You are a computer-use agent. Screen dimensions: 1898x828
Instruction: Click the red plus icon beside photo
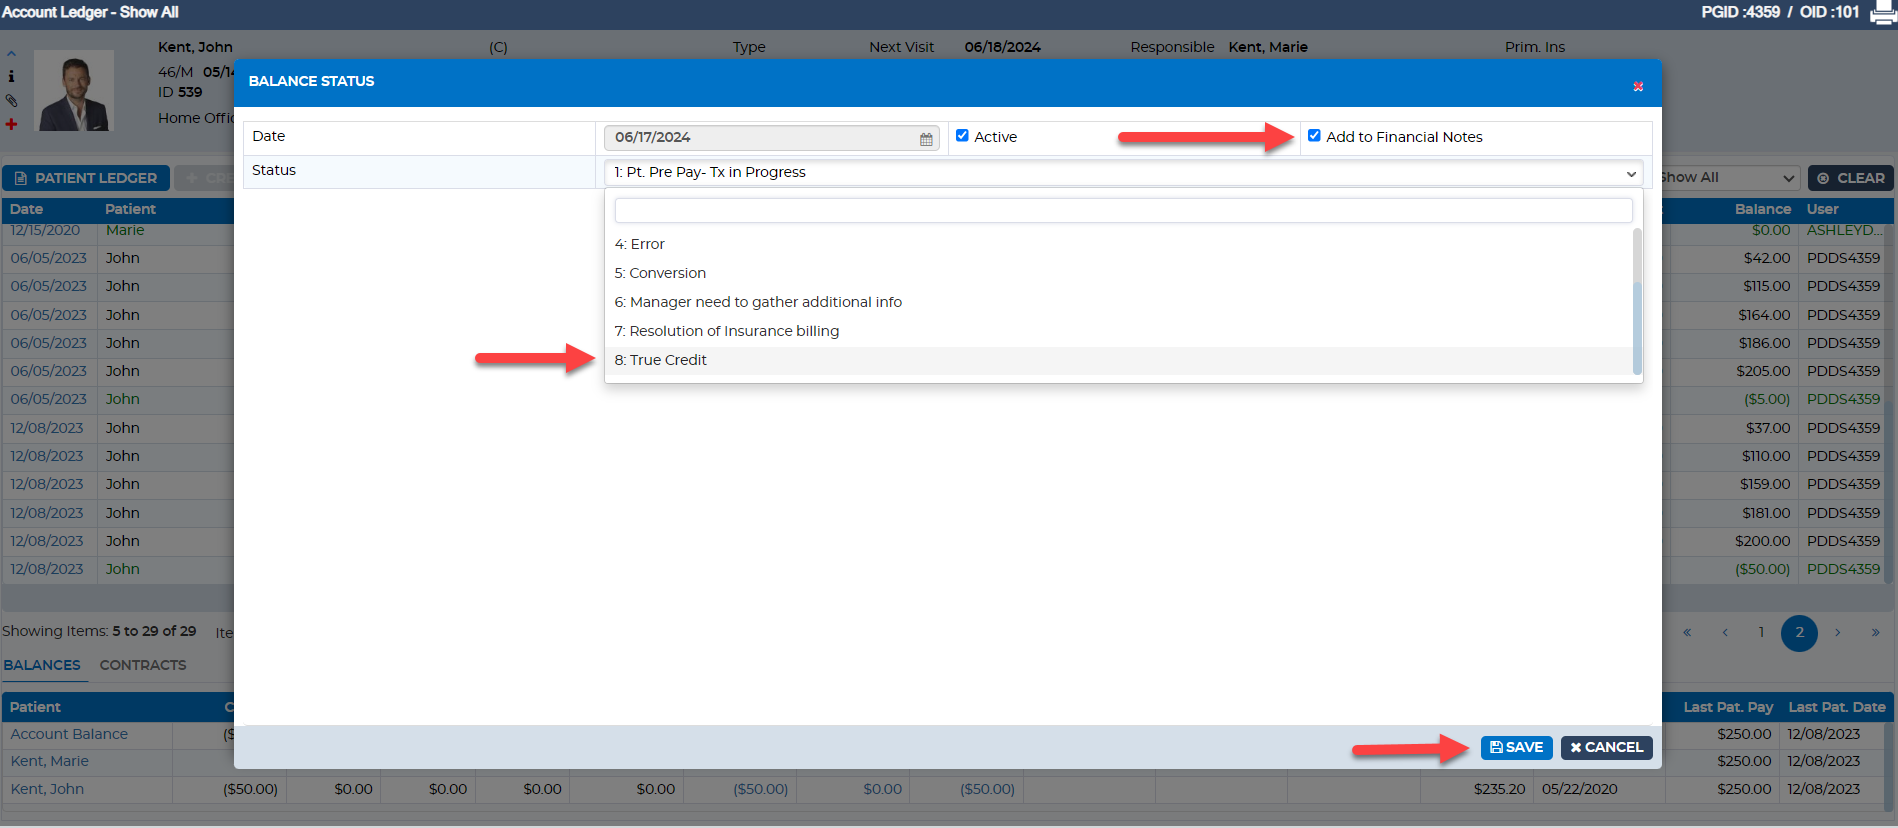[11, 124]
